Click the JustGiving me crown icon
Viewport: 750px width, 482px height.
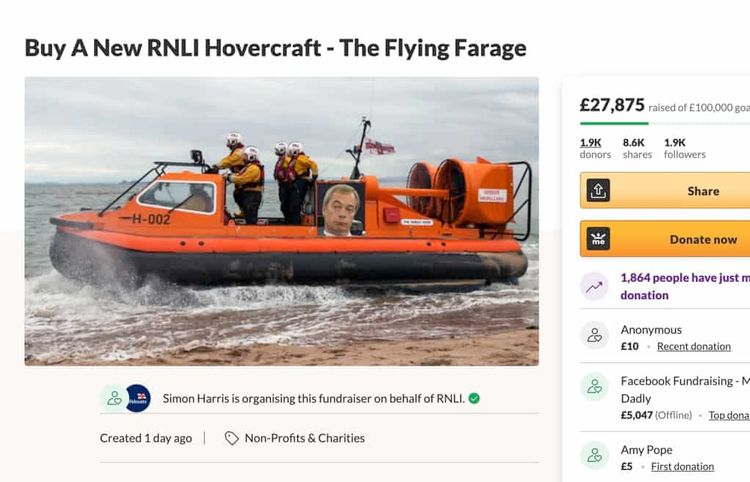[598, 239]
